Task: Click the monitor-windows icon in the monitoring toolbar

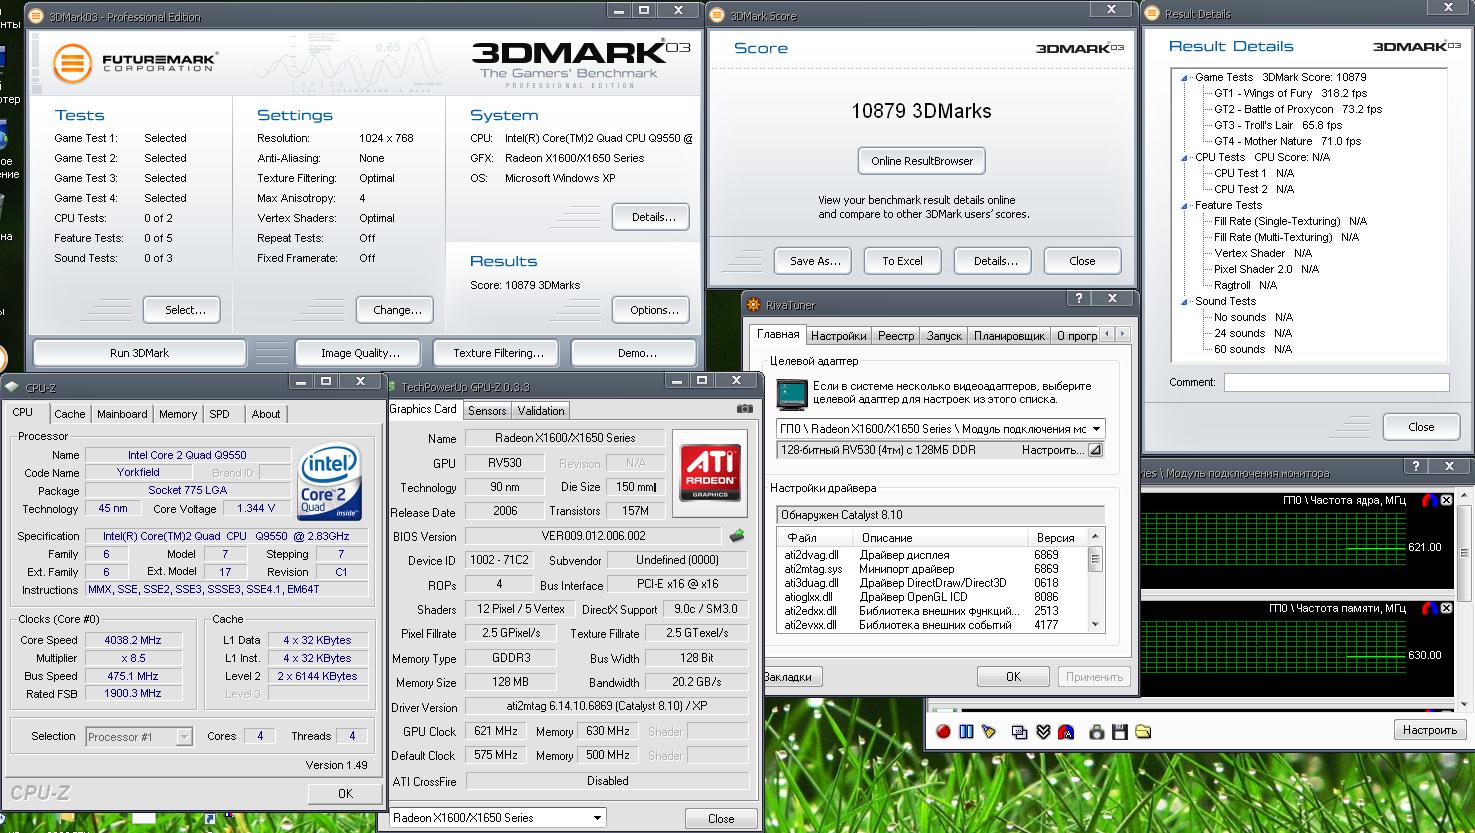Action: 1019,732
